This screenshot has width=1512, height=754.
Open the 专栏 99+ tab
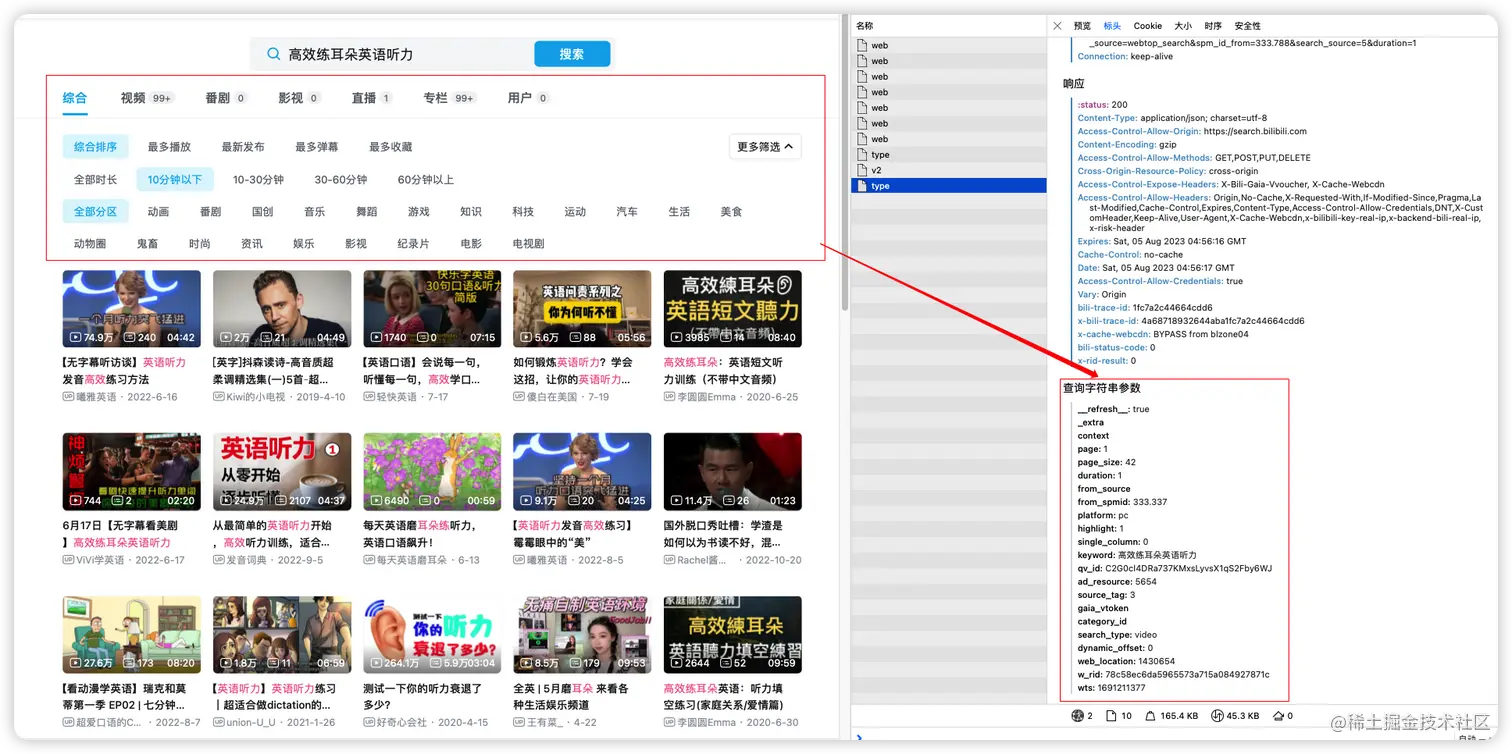pyautogui.click(x=450, y=98)
